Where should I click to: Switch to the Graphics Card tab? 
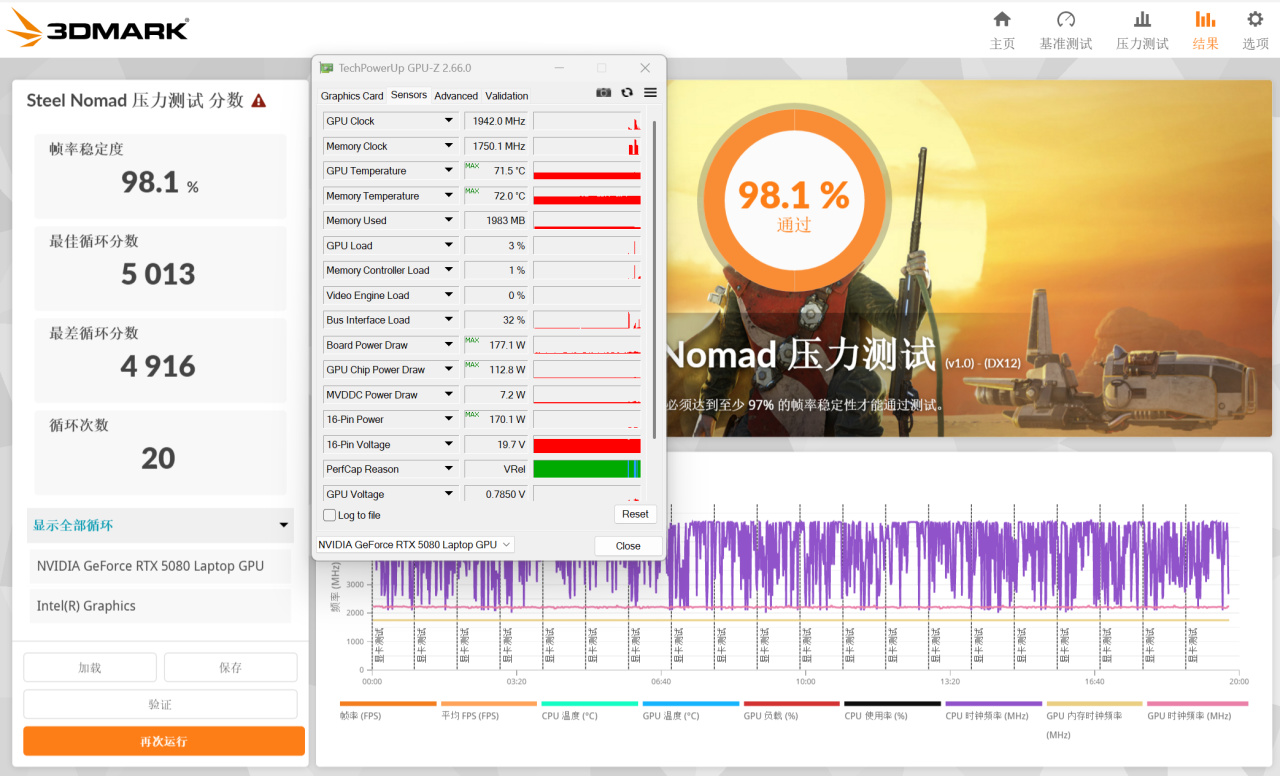point(352,96)
